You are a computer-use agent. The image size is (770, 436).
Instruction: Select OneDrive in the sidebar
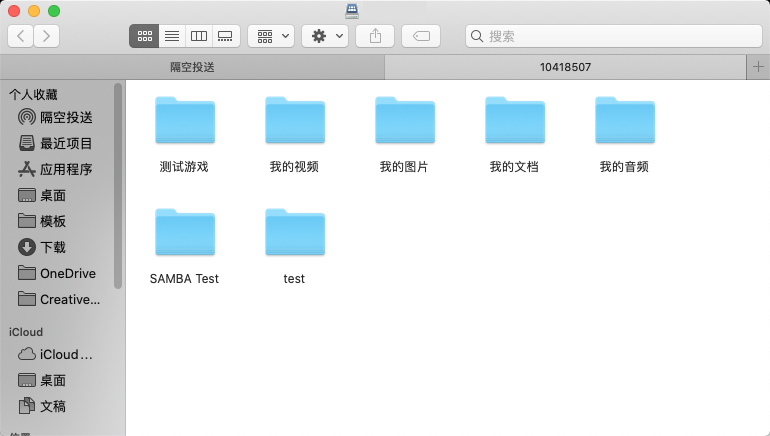click(x=67, y=273)
